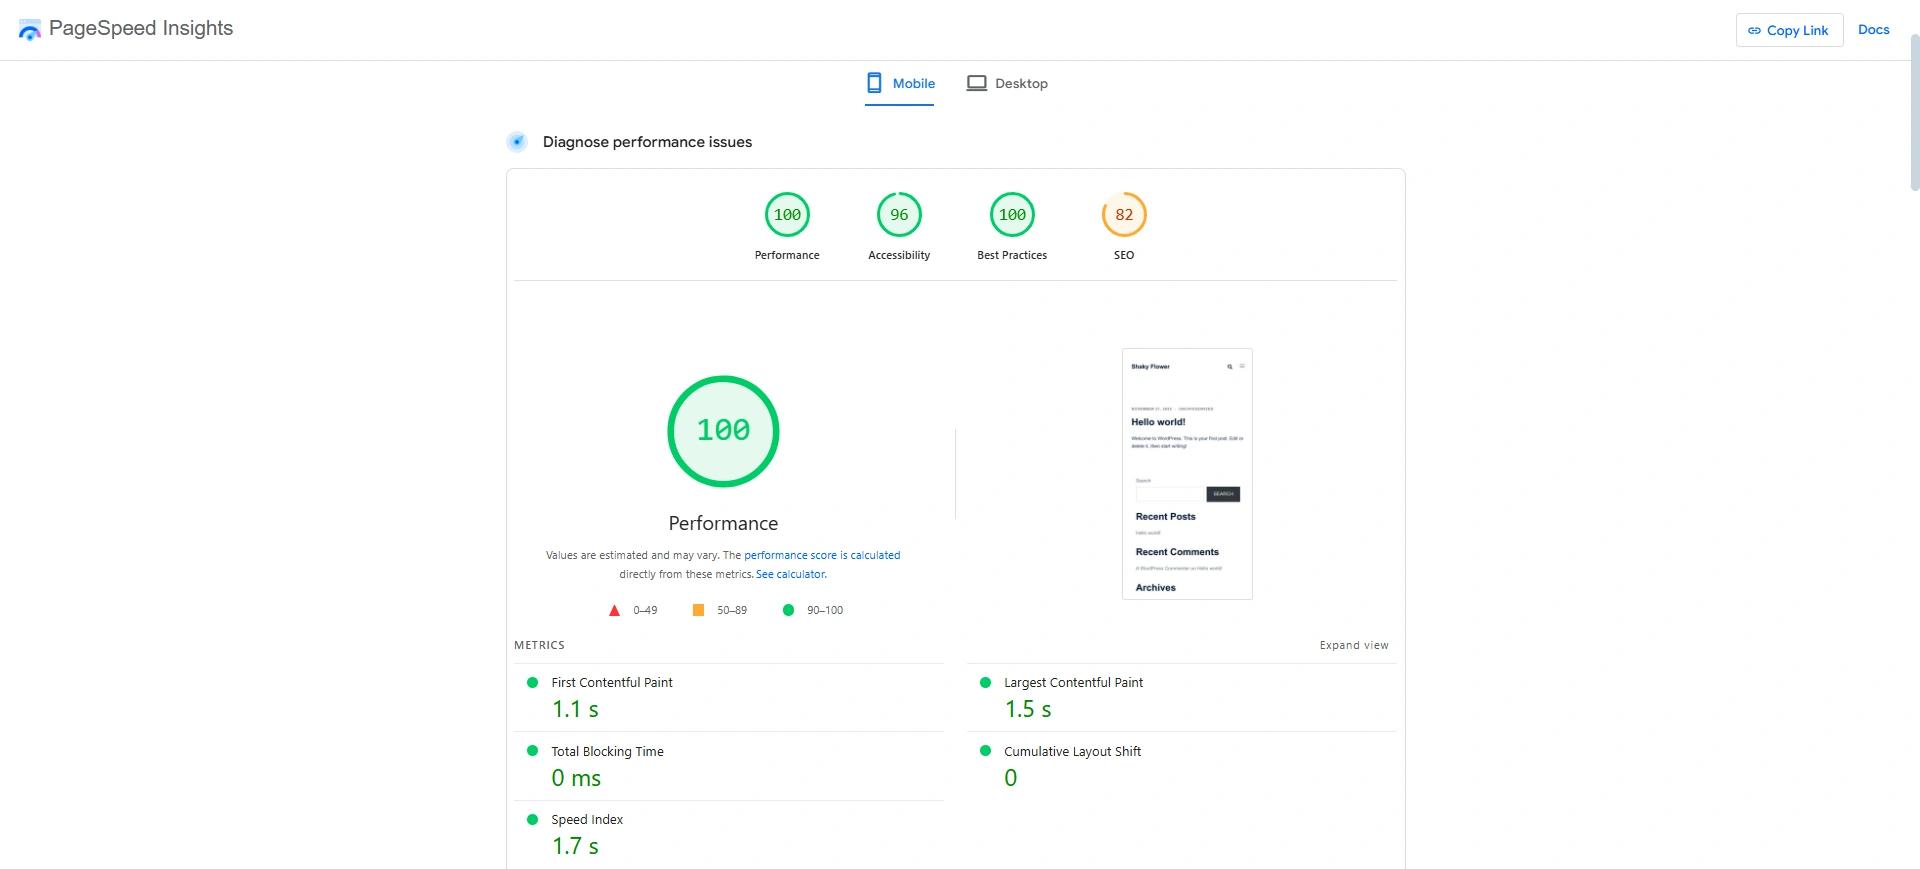Click the Best Practices label under the gauge
The width and height of the screenshot is (1920, 869).
point(1012,255)
